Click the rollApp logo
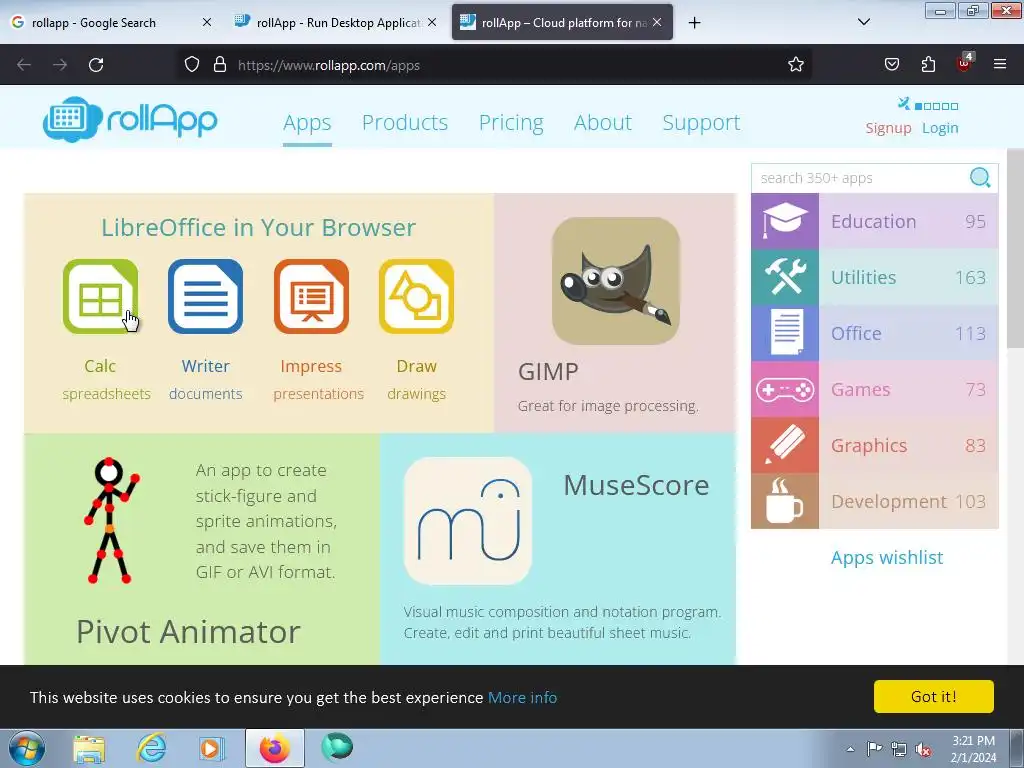Image resolution: width=1024 pixels, height=768 pixels. point(130,120)
